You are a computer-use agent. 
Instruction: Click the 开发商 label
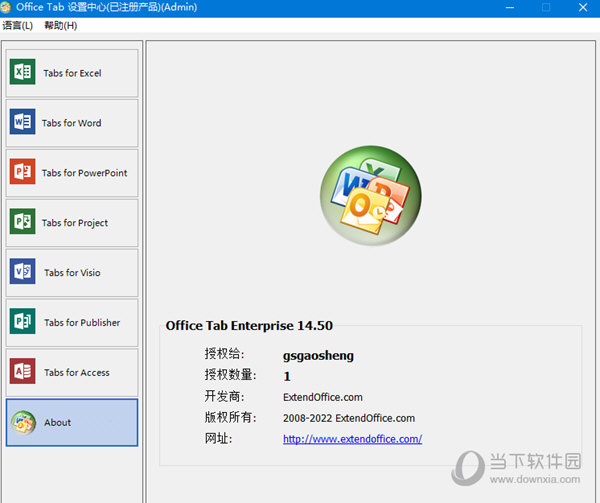[224, 396]
